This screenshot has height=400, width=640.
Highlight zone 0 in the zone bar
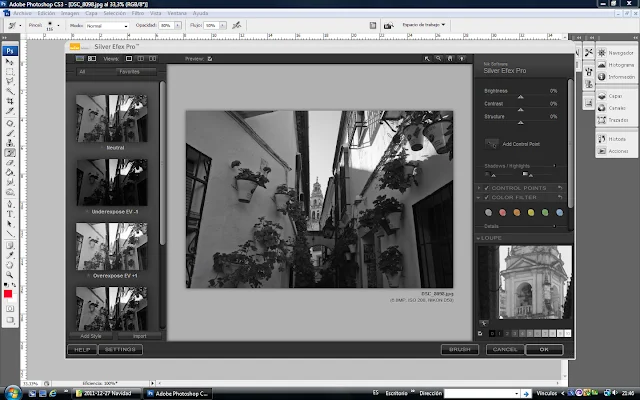[492, 334]
